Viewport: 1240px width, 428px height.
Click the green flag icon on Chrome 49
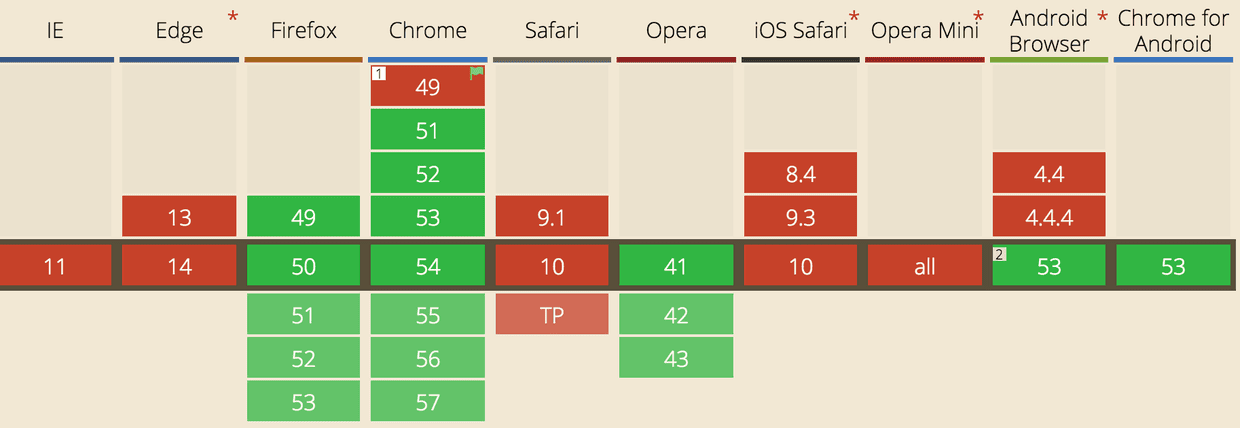point(477,73)
